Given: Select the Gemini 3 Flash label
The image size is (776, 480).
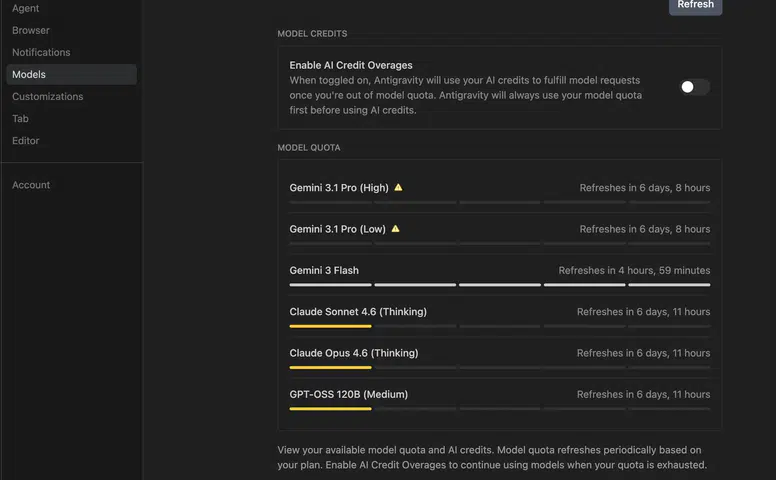Looking at the screenshot, I should tap(324, 271).
